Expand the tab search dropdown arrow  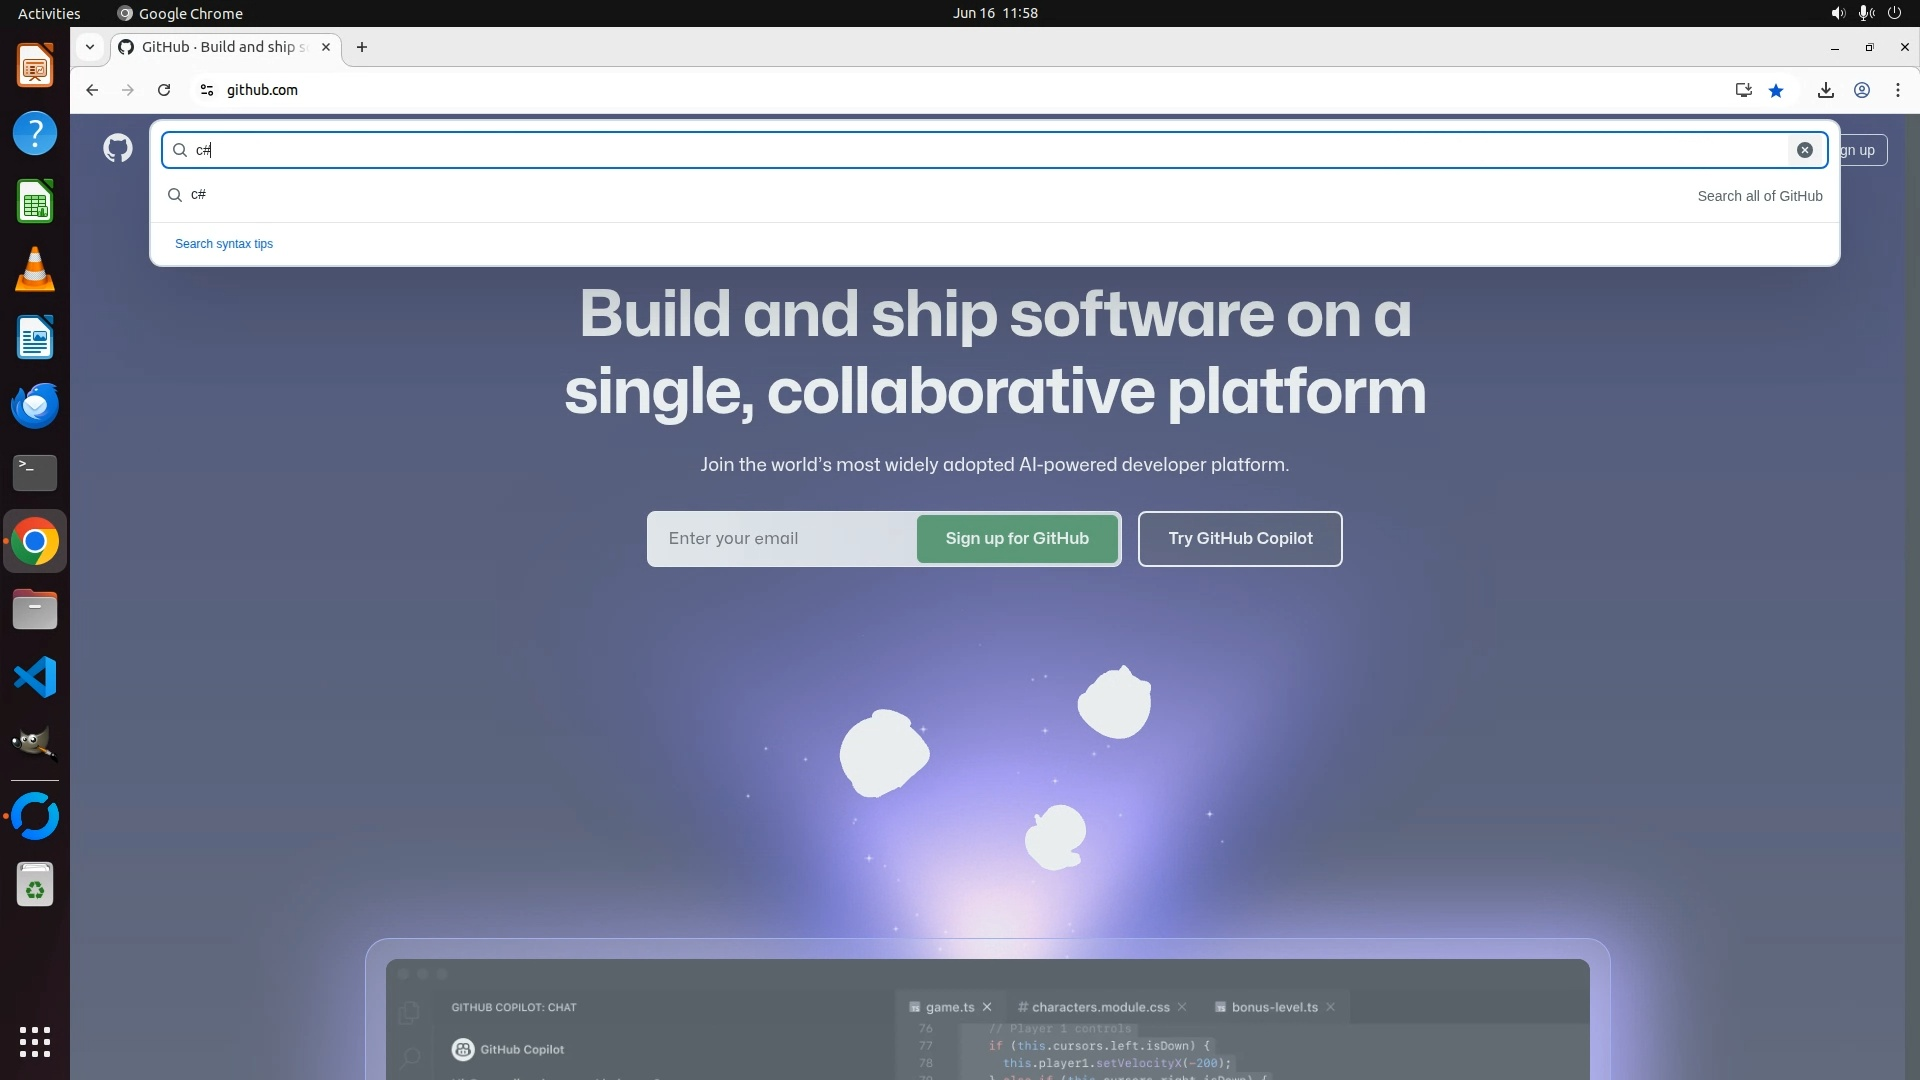tap(90, 47)
